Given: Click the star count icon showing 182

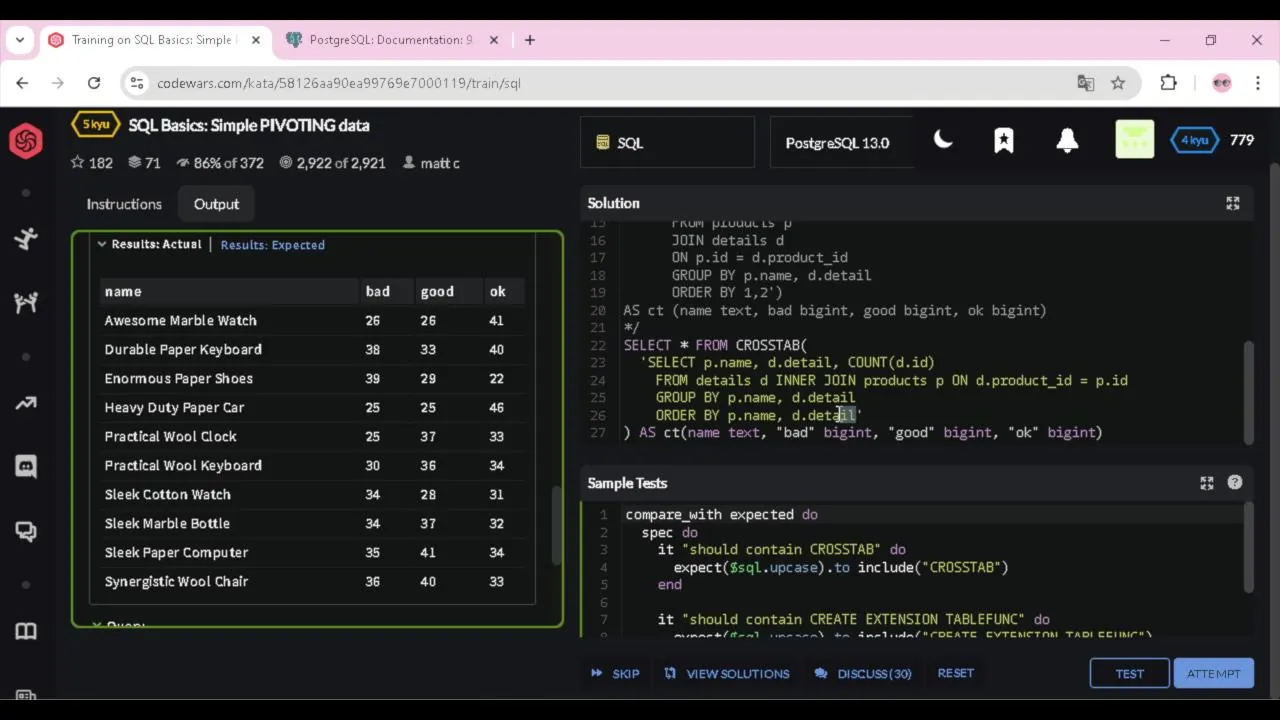Looking at the screenshot, I should (78, 163).
